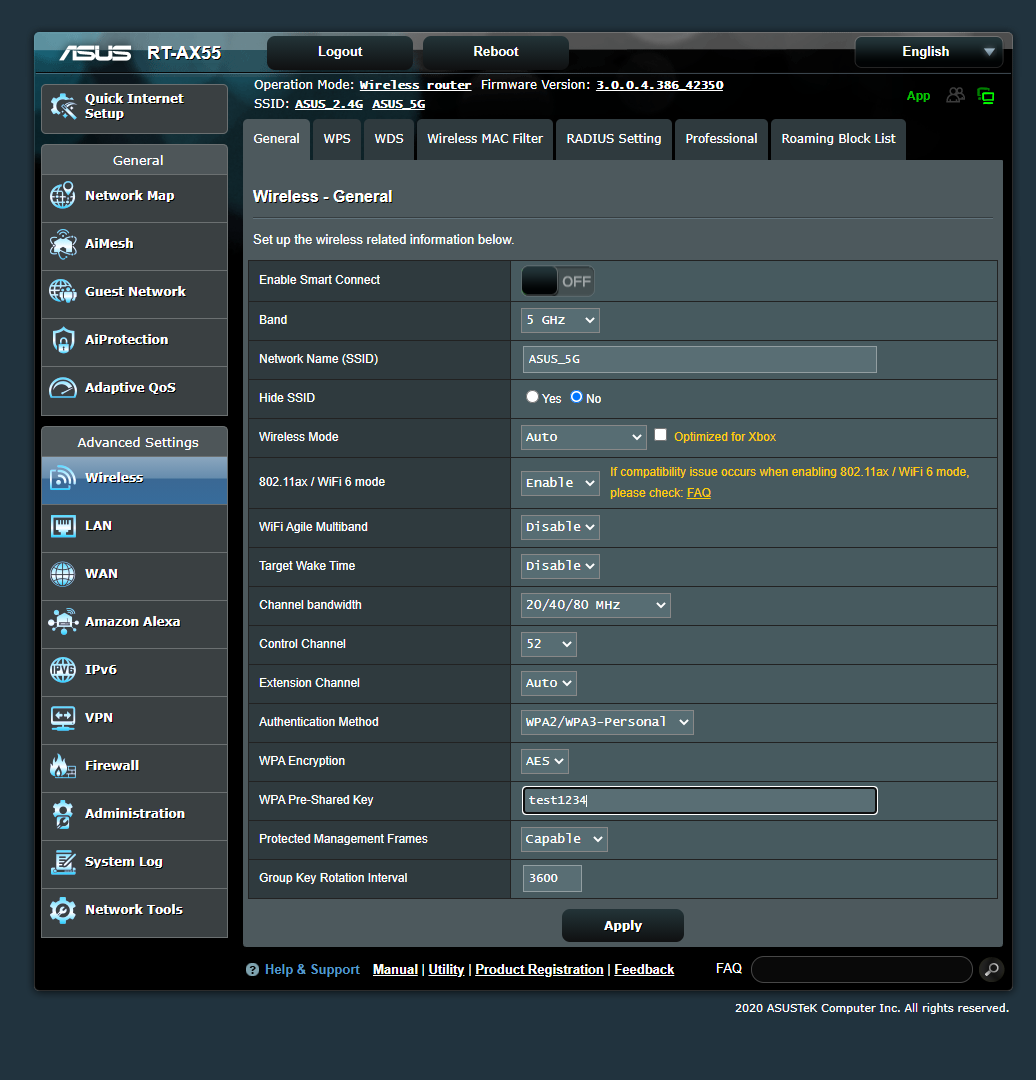1036x1080 pixels.
Task: Open AiMesh icon in sidebar
Action: (x=63, y=244)
